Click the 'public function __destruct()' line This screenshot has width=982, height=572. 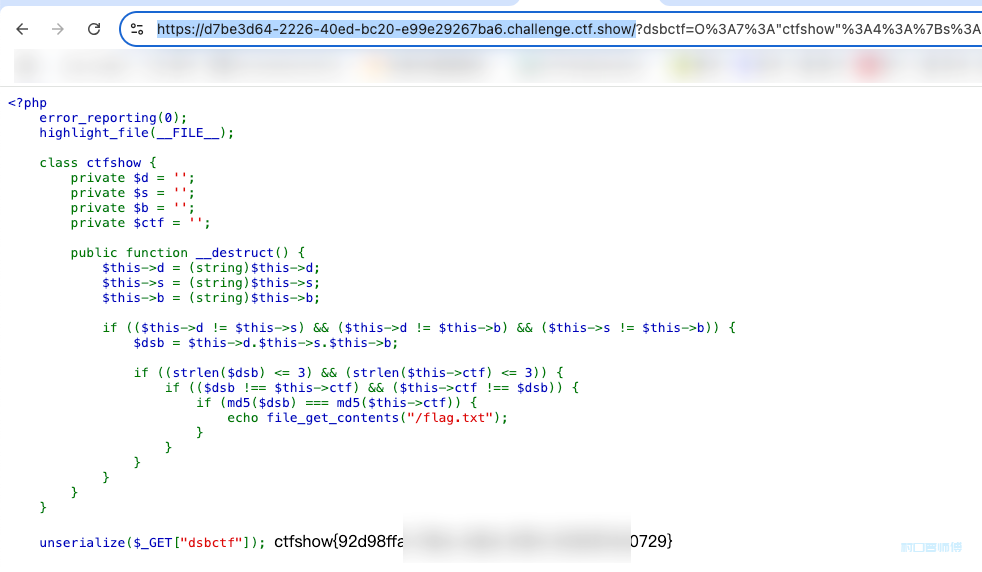188,252
